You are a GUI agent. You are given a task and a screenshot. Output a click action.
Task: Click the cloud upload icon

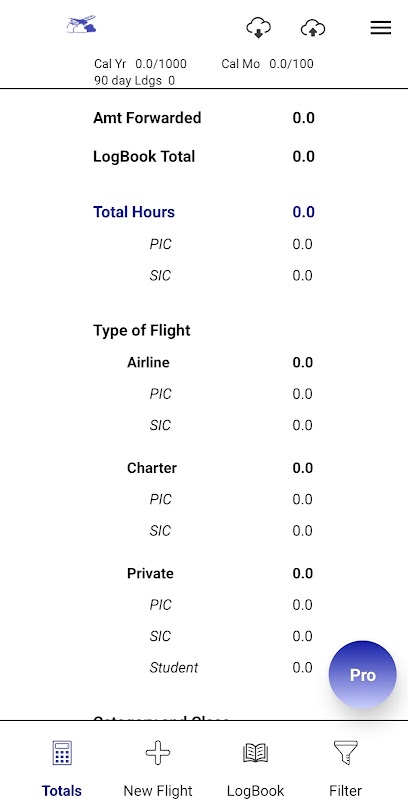[313, 28]
